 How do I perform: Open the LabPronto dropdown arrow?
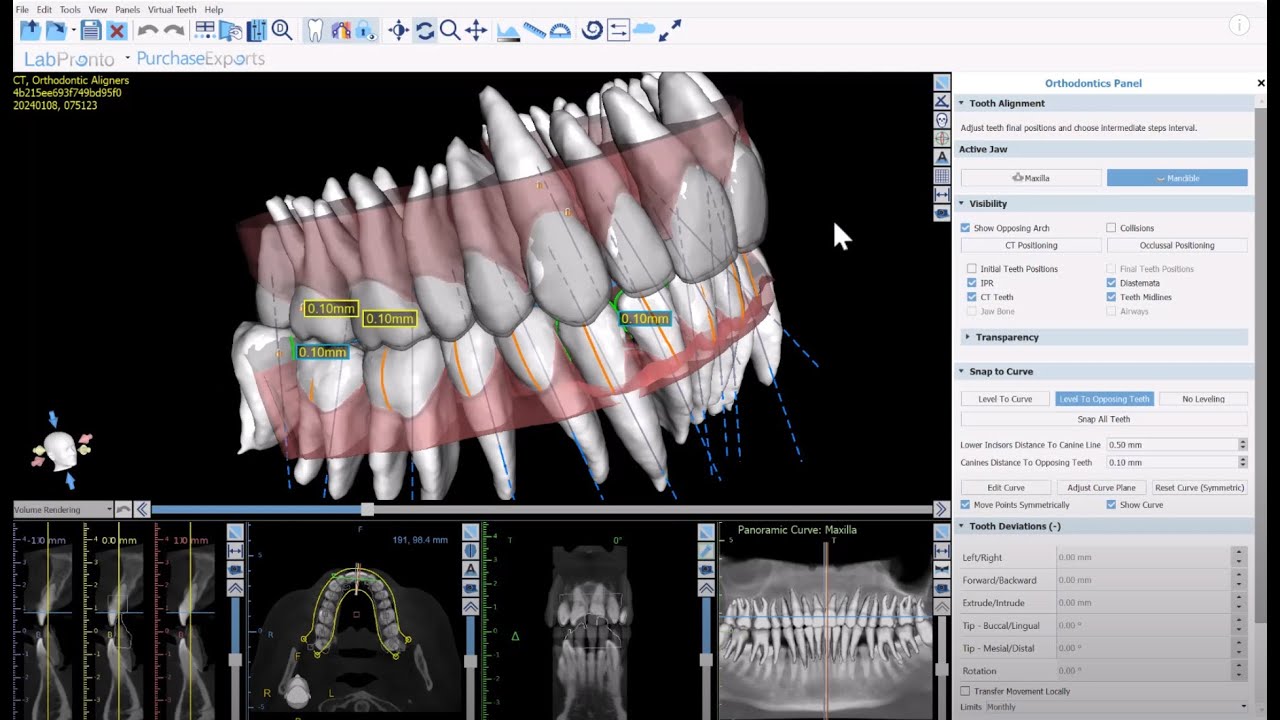click(x=127, y=57)
